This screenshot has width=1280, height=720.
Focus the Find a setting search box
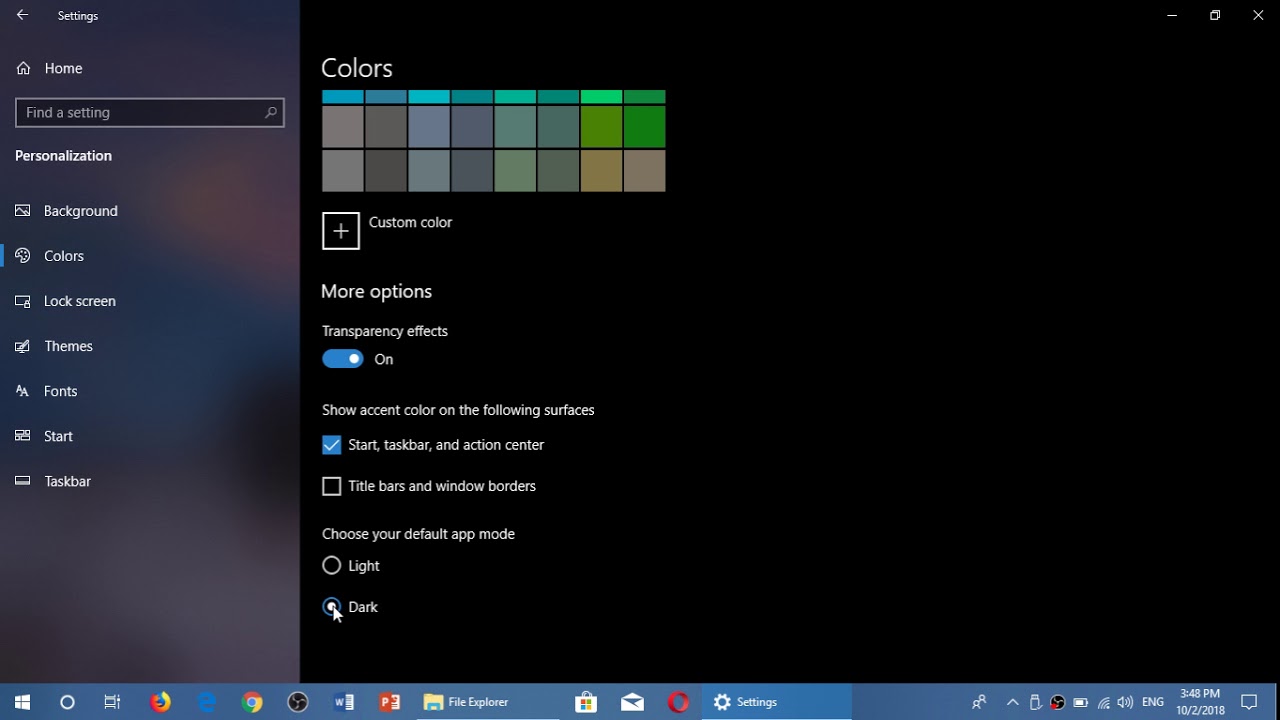[x=150, y=113]
